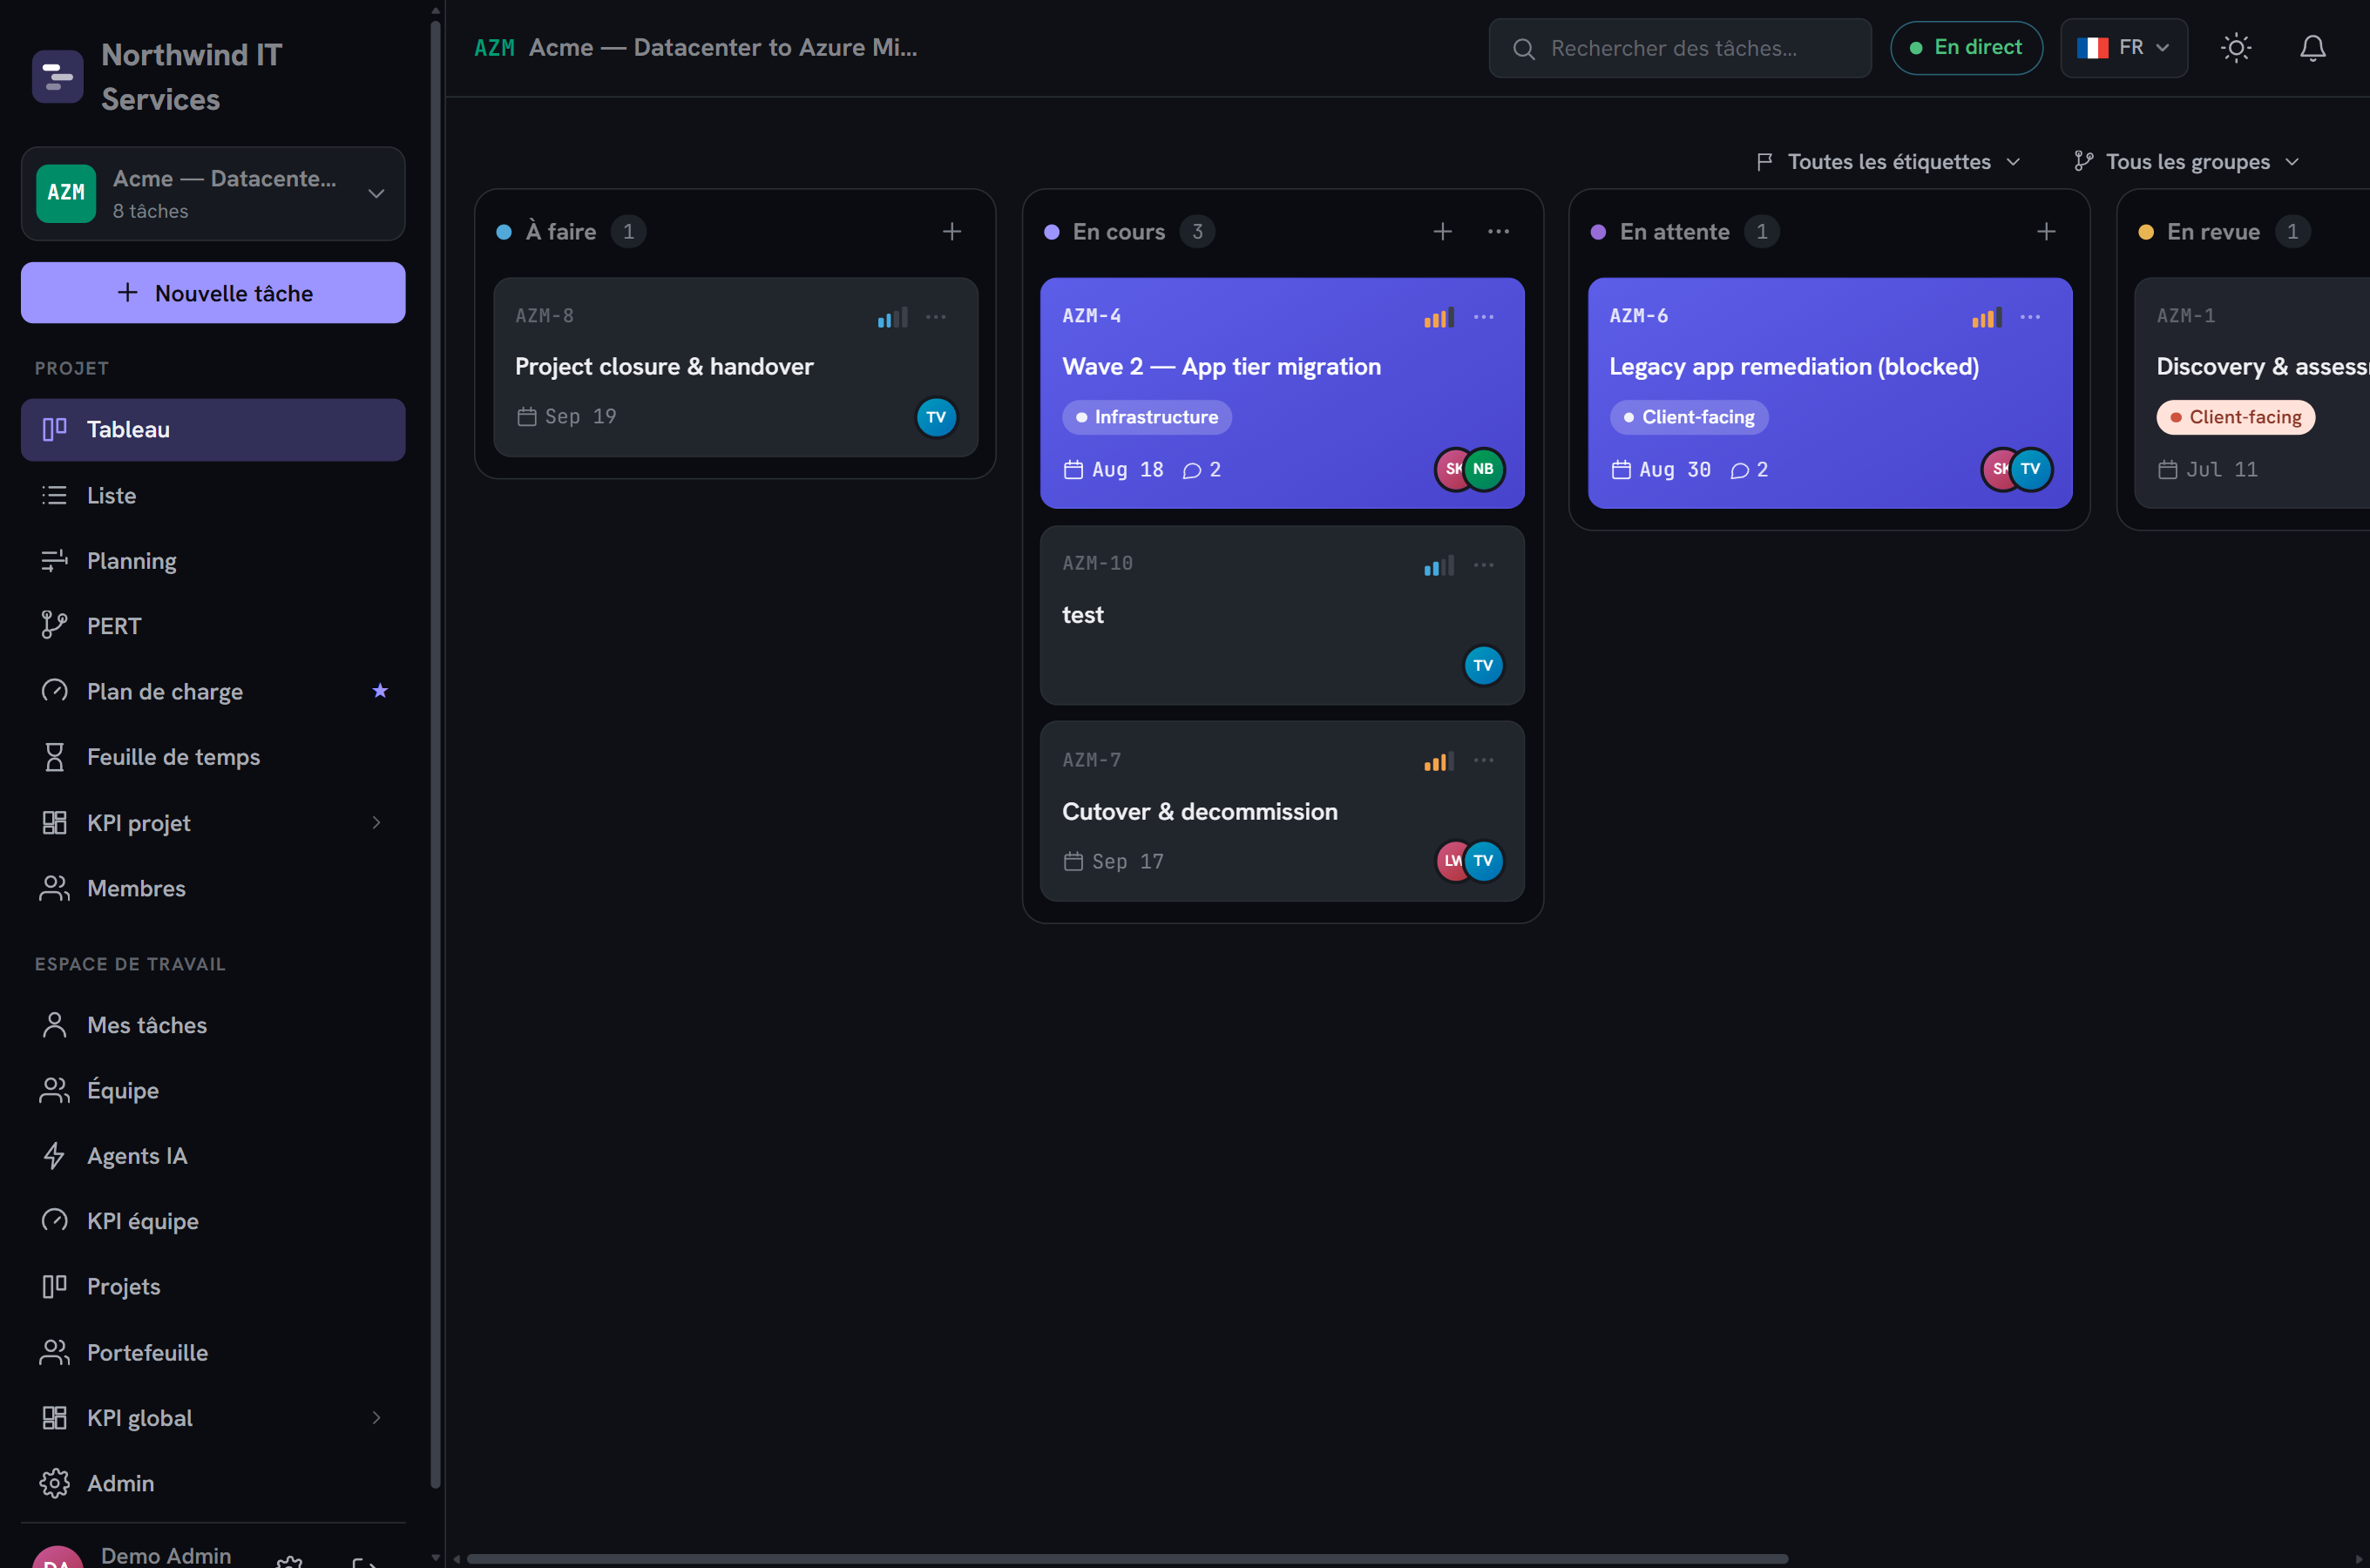Click the NB avatar on AZM-4
Screen dimensions: 2370x1568
pyautogui.click(x=1483, y=469)
